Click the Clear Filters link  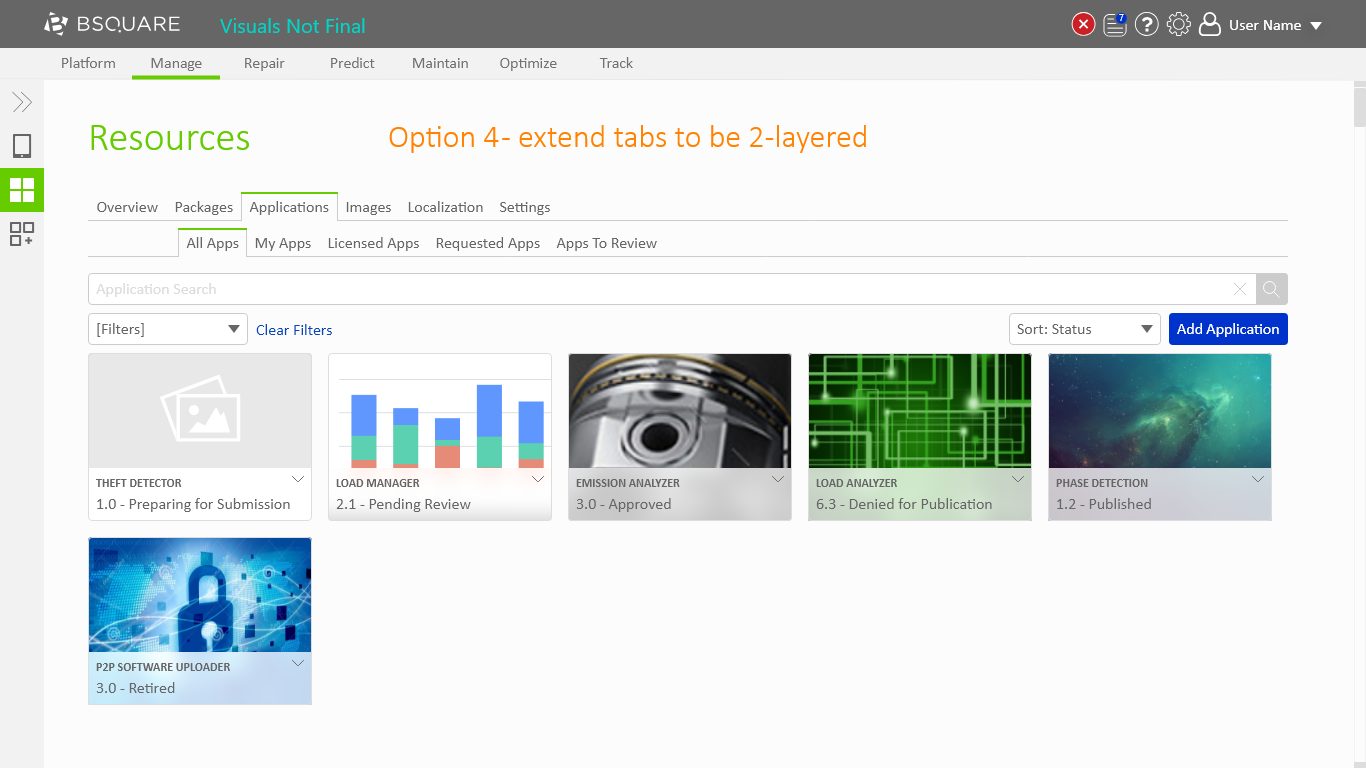294,330
